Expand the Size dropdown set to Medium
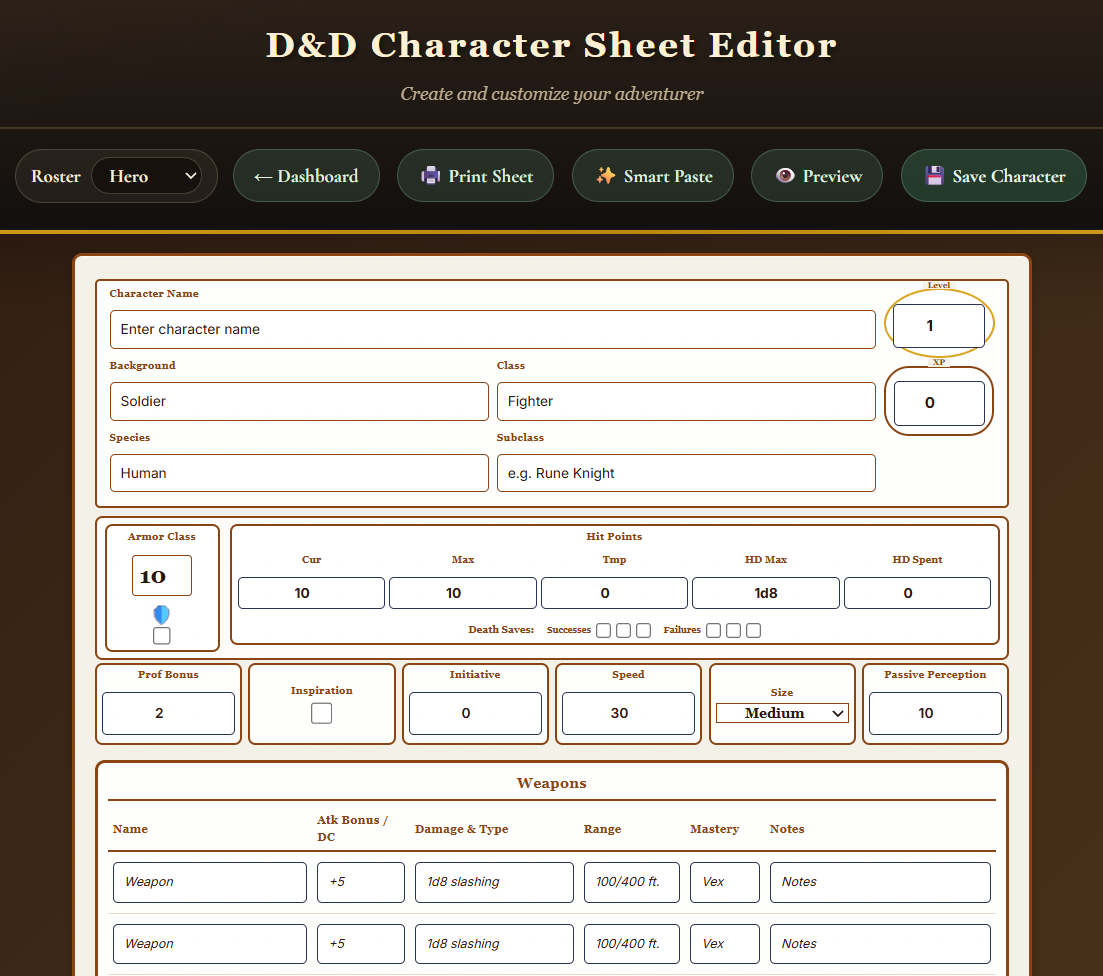The width and height of the screenshot is (1103, 976). pos(782,713)
